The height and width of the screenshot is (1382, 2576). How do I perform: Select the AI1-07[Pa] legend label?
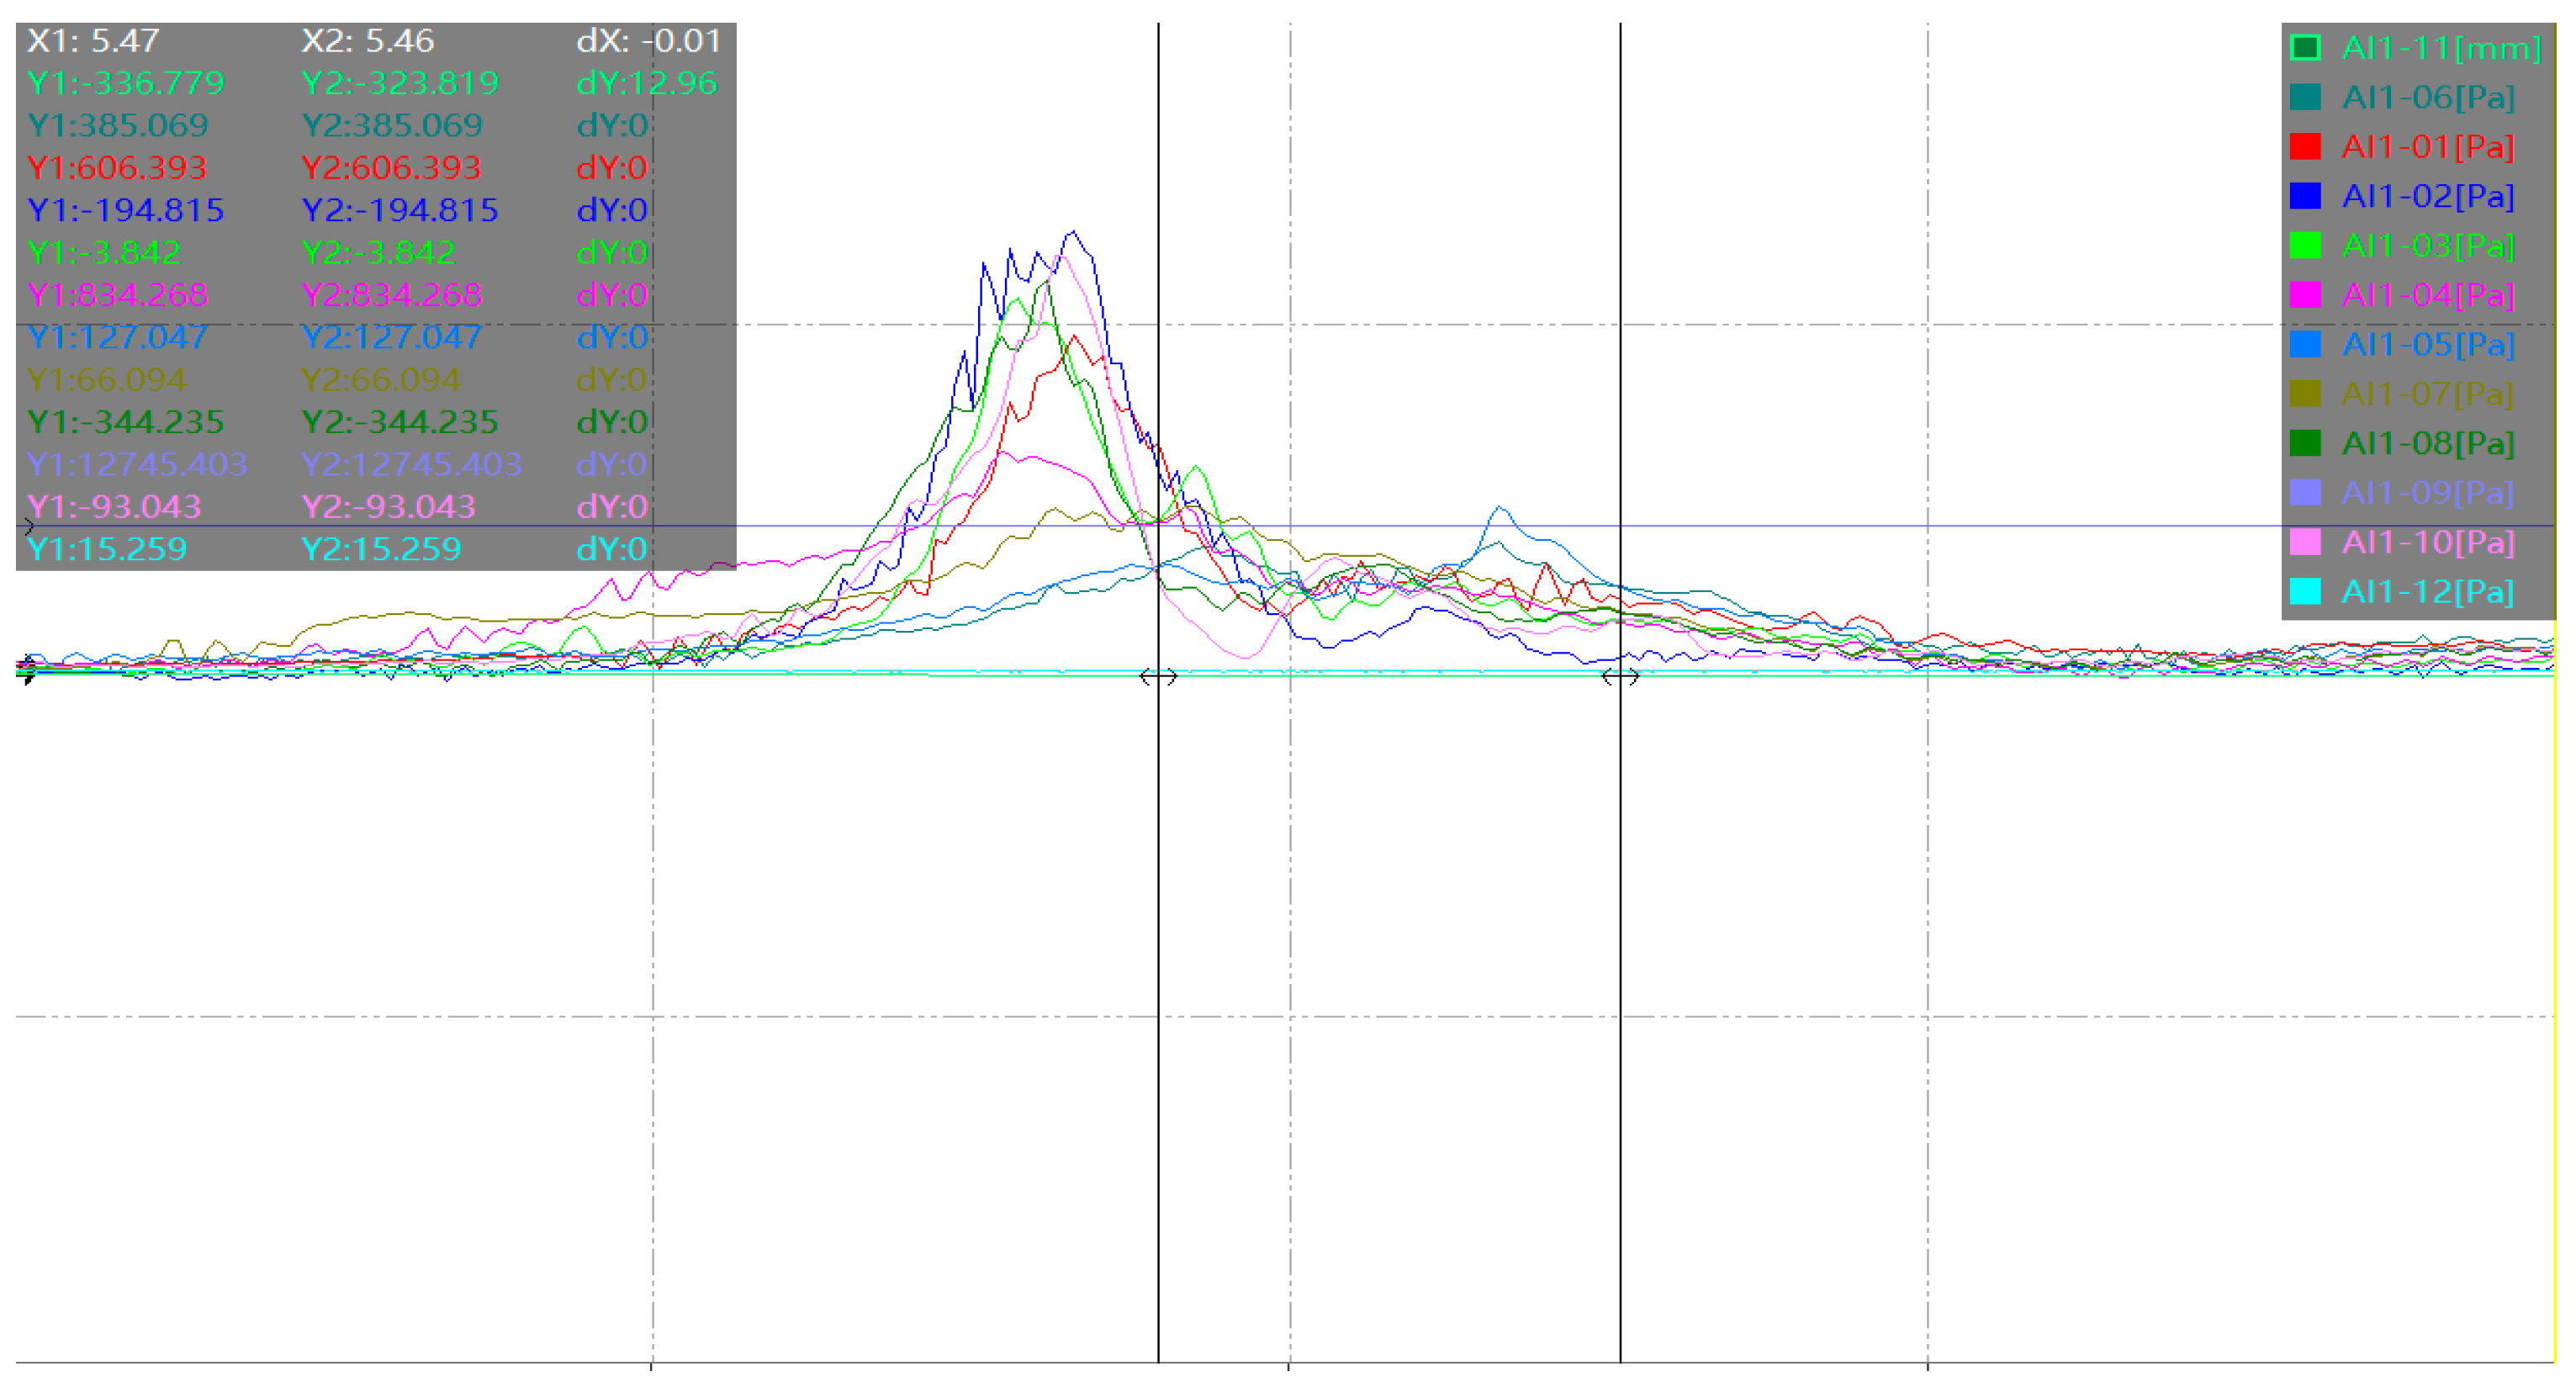coord(2427,394)
